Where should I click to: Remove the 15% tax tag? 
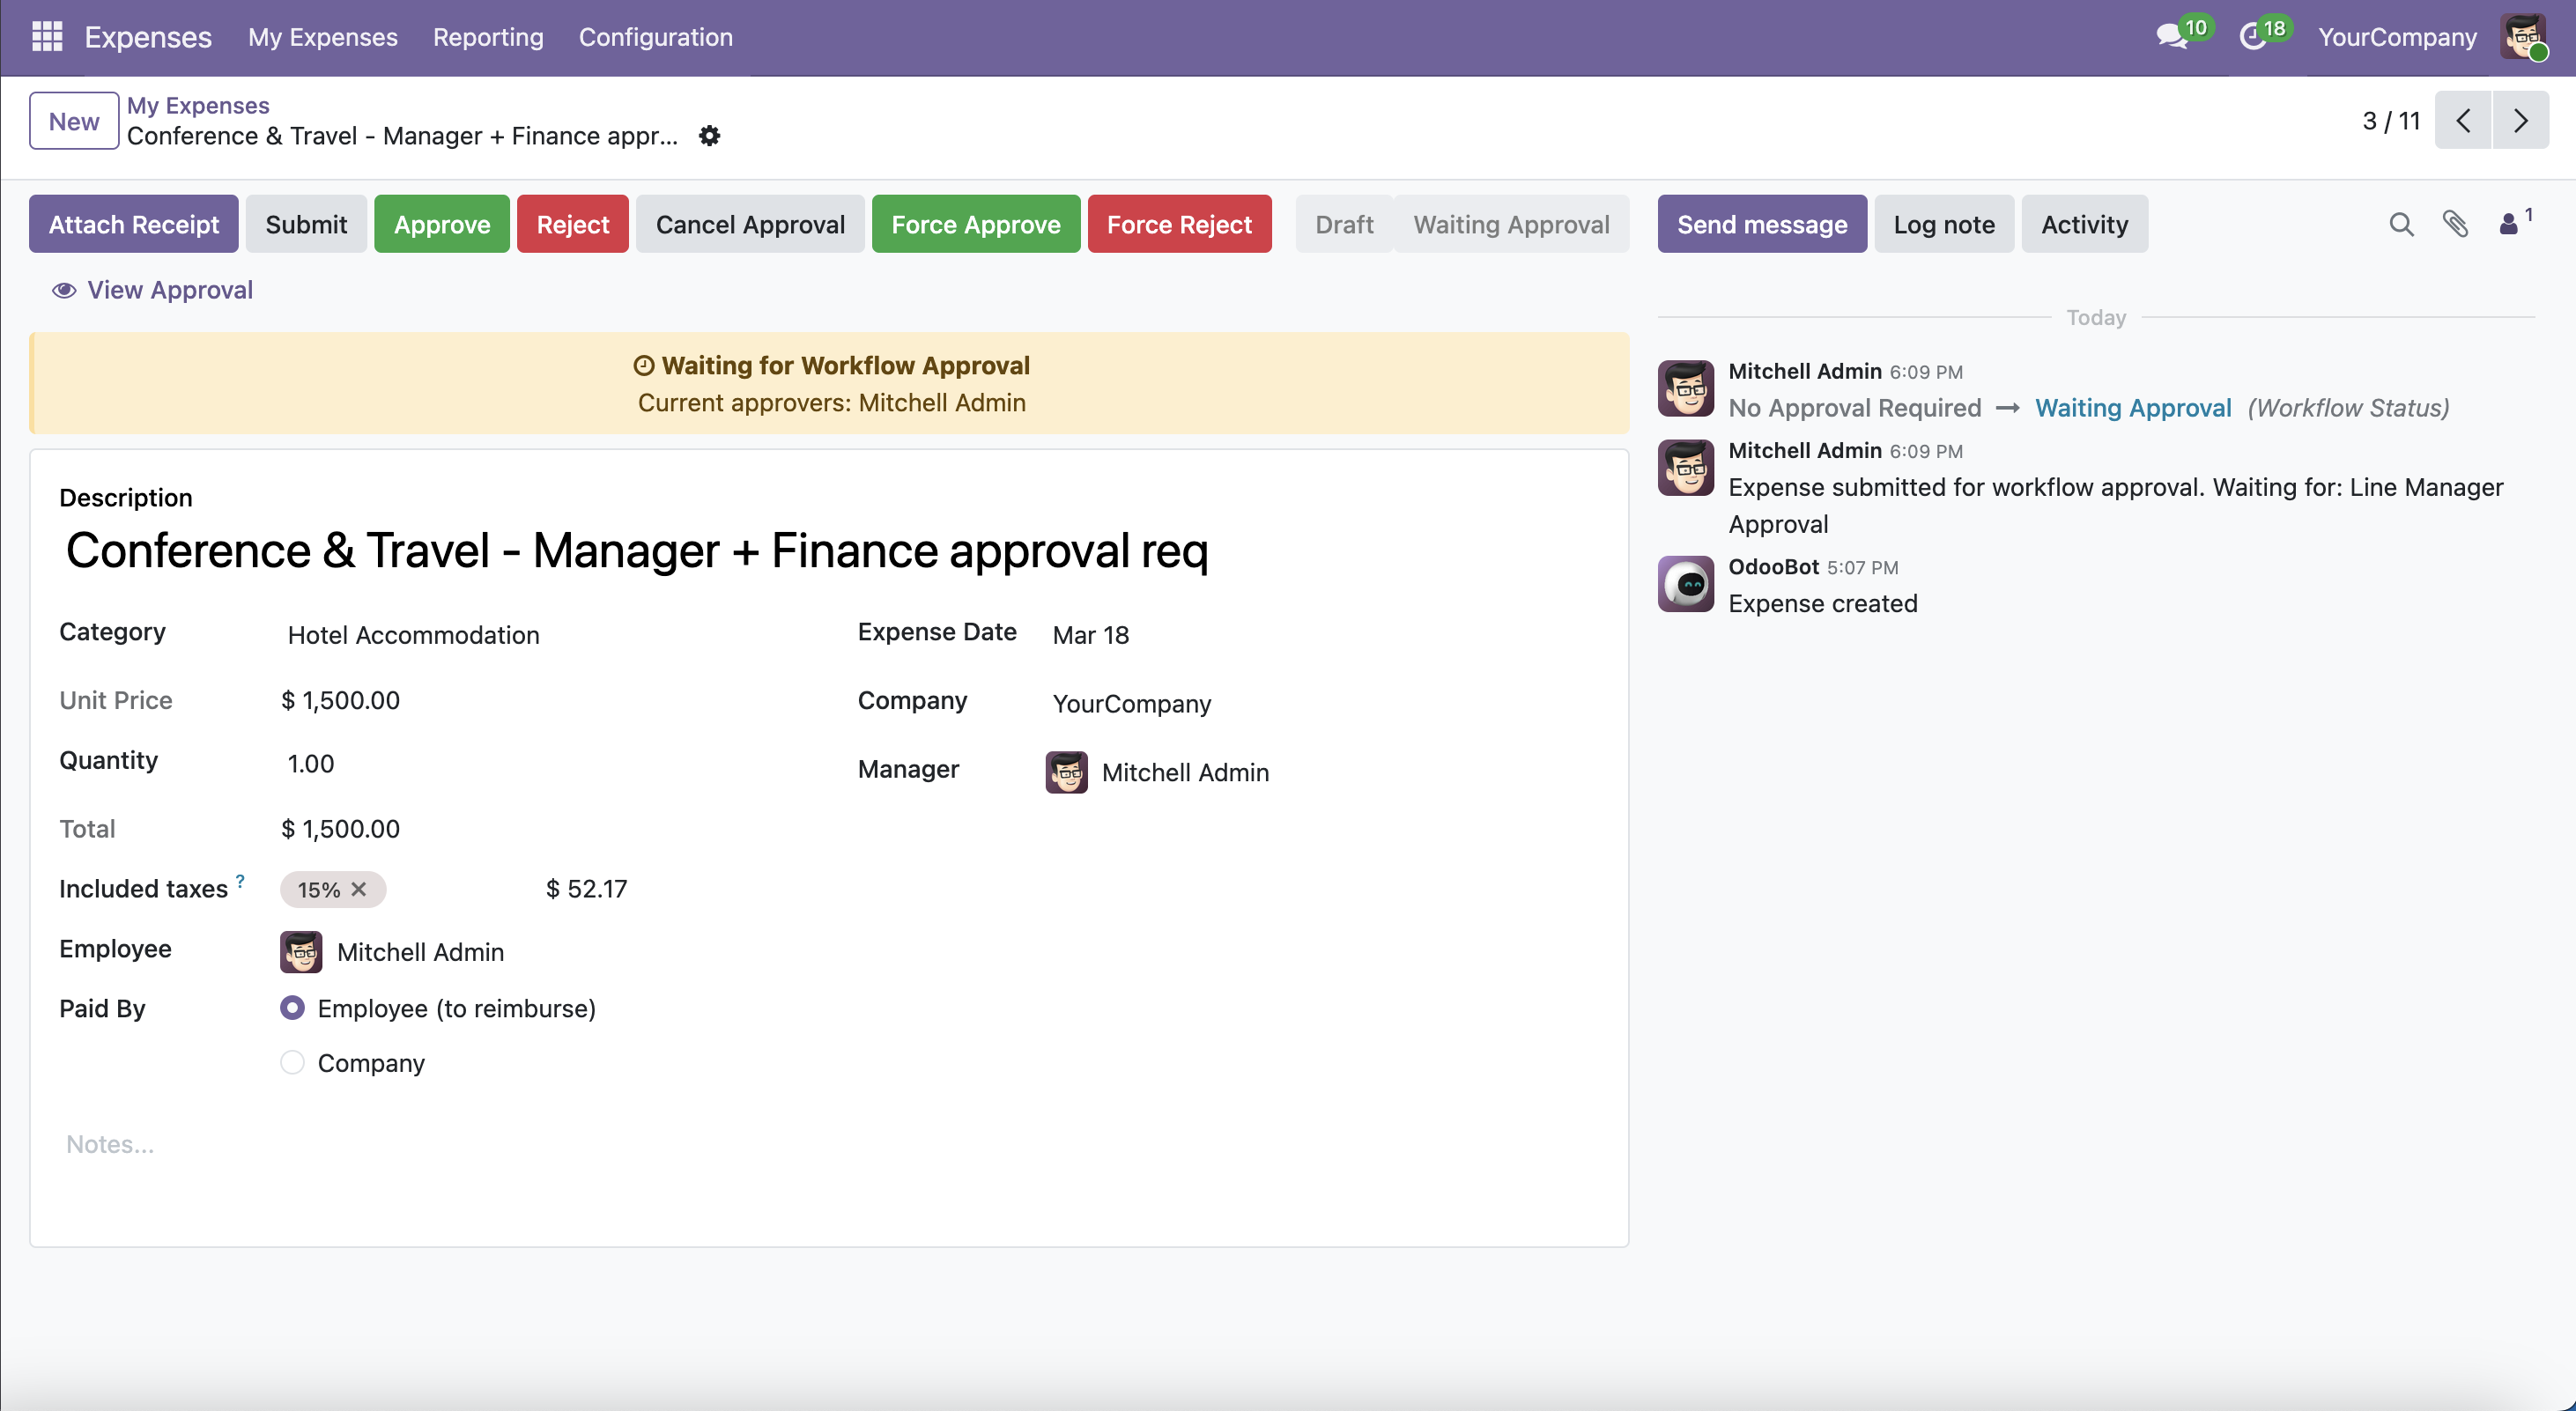[x=358, y=888]
